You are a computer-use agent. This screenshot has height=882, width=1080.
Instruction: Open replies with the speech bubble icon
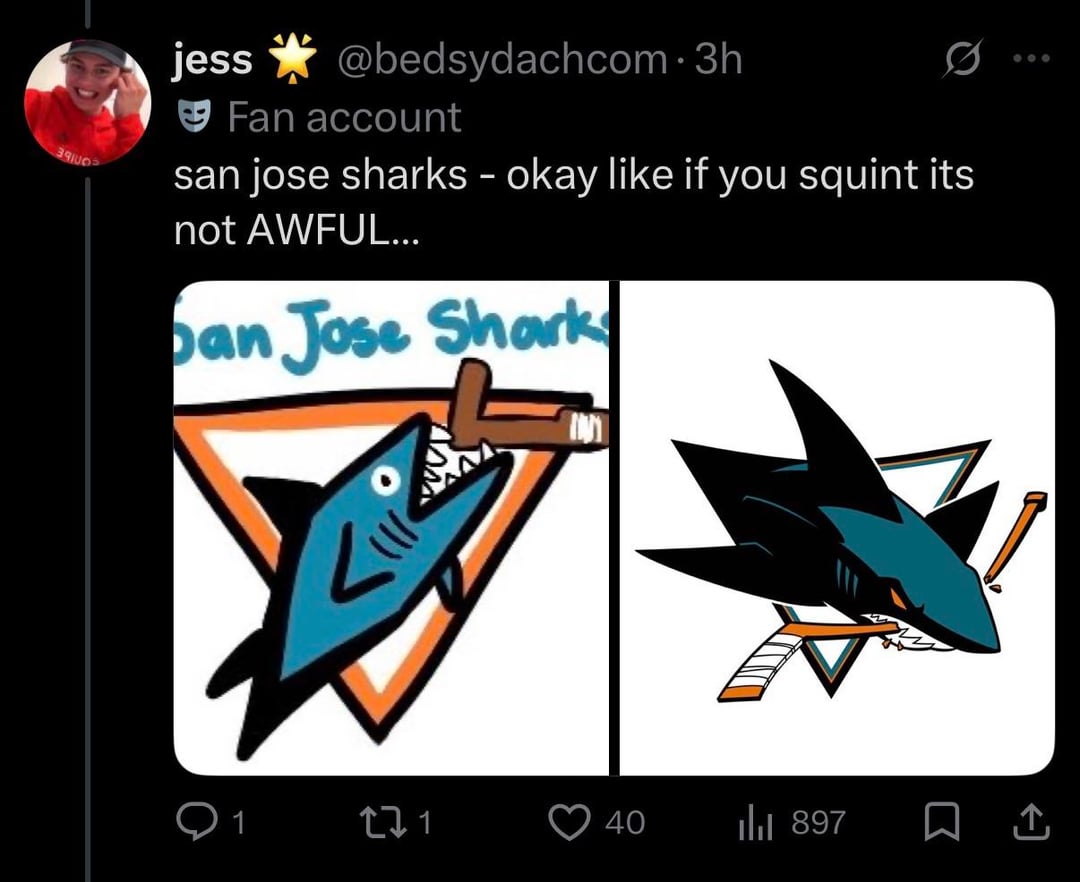click(191, 823)
